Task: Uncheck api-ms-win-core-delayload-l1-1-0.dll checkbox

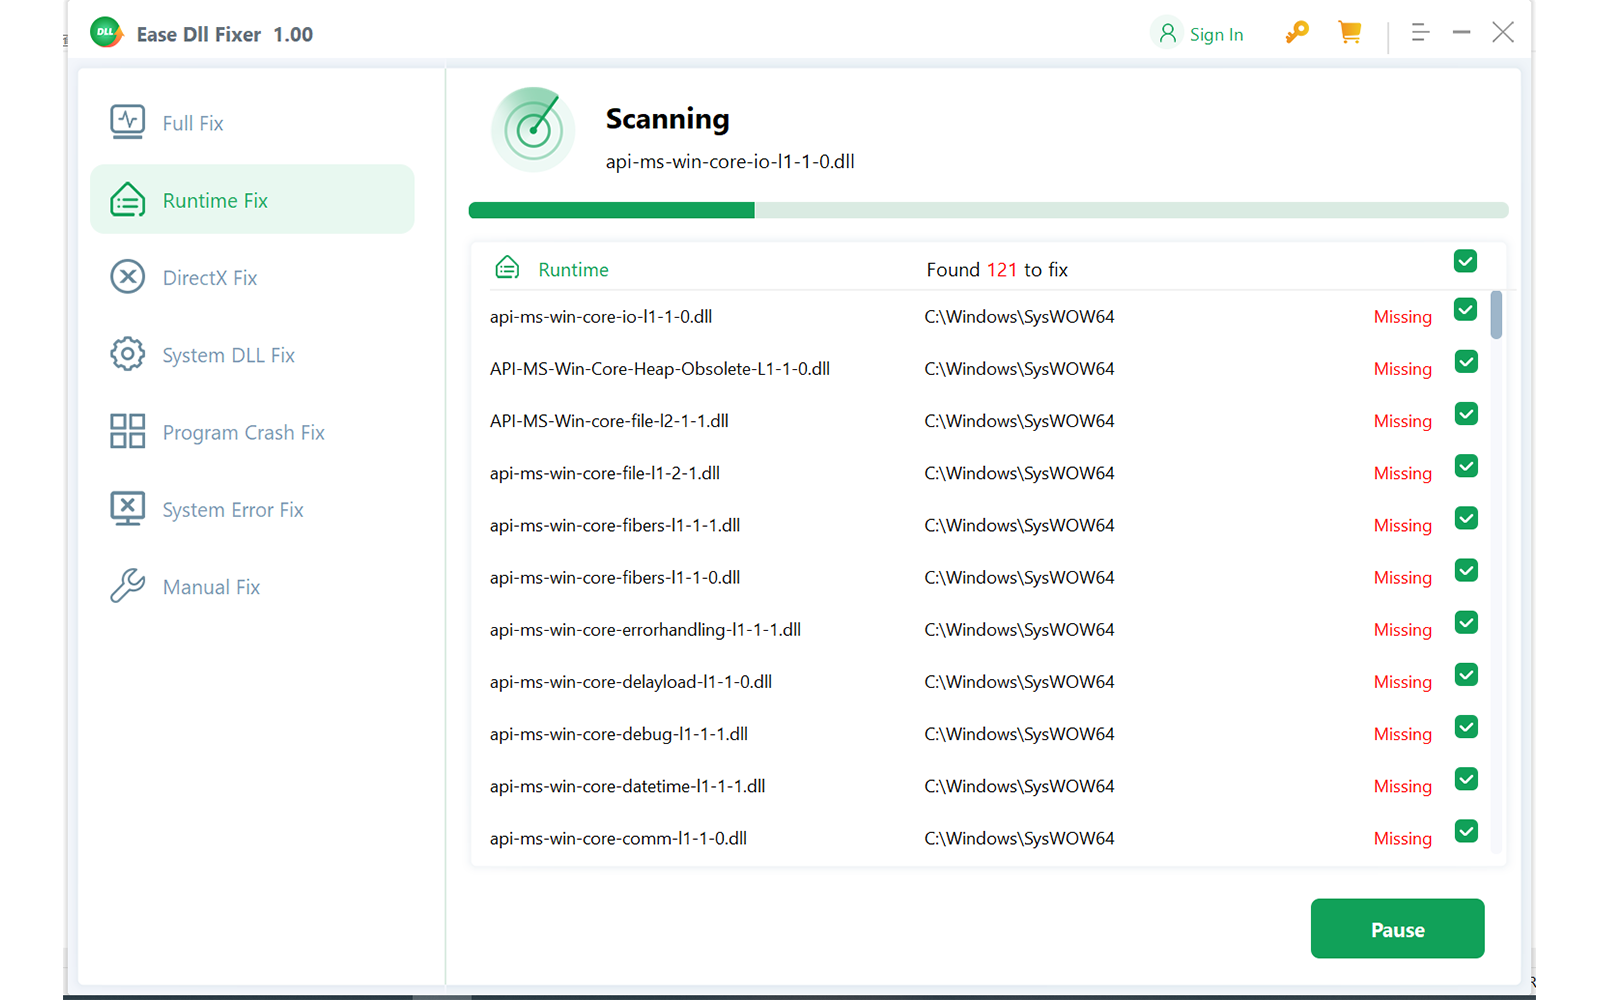Action: tap(1466, 675)
